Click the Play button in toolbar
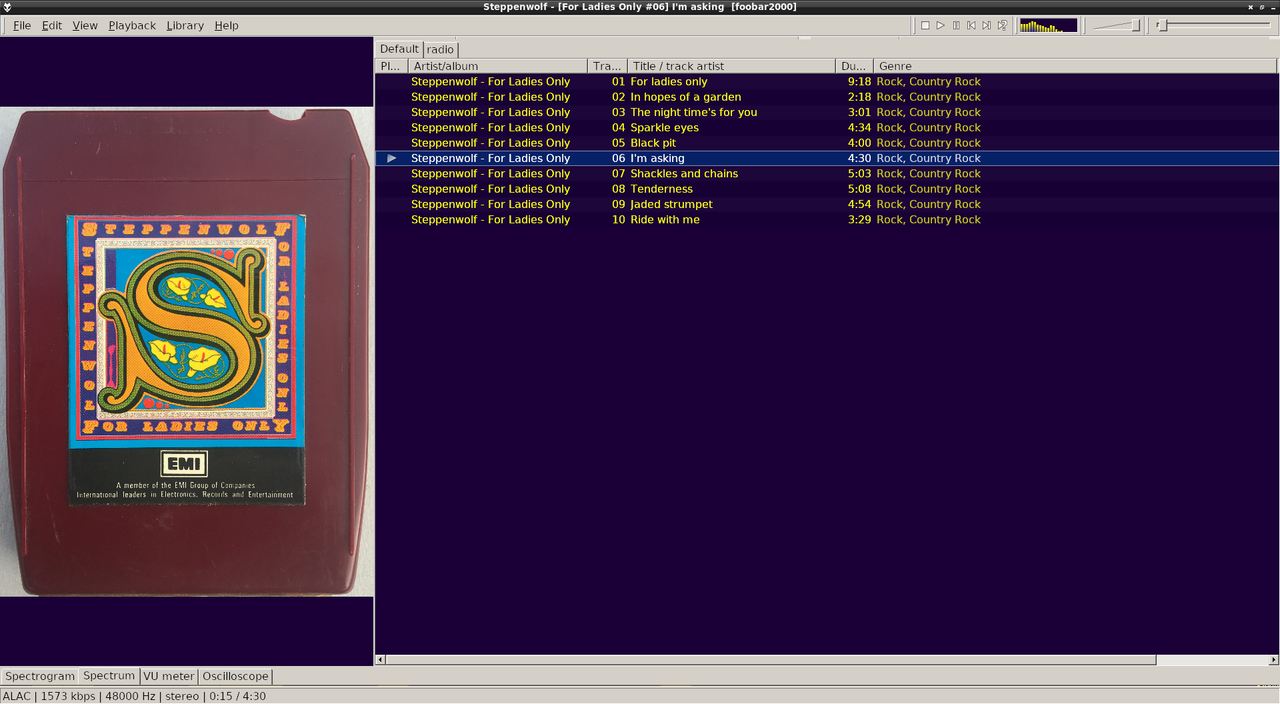The height and width of the screenshot is (704, 1280). 941,25
